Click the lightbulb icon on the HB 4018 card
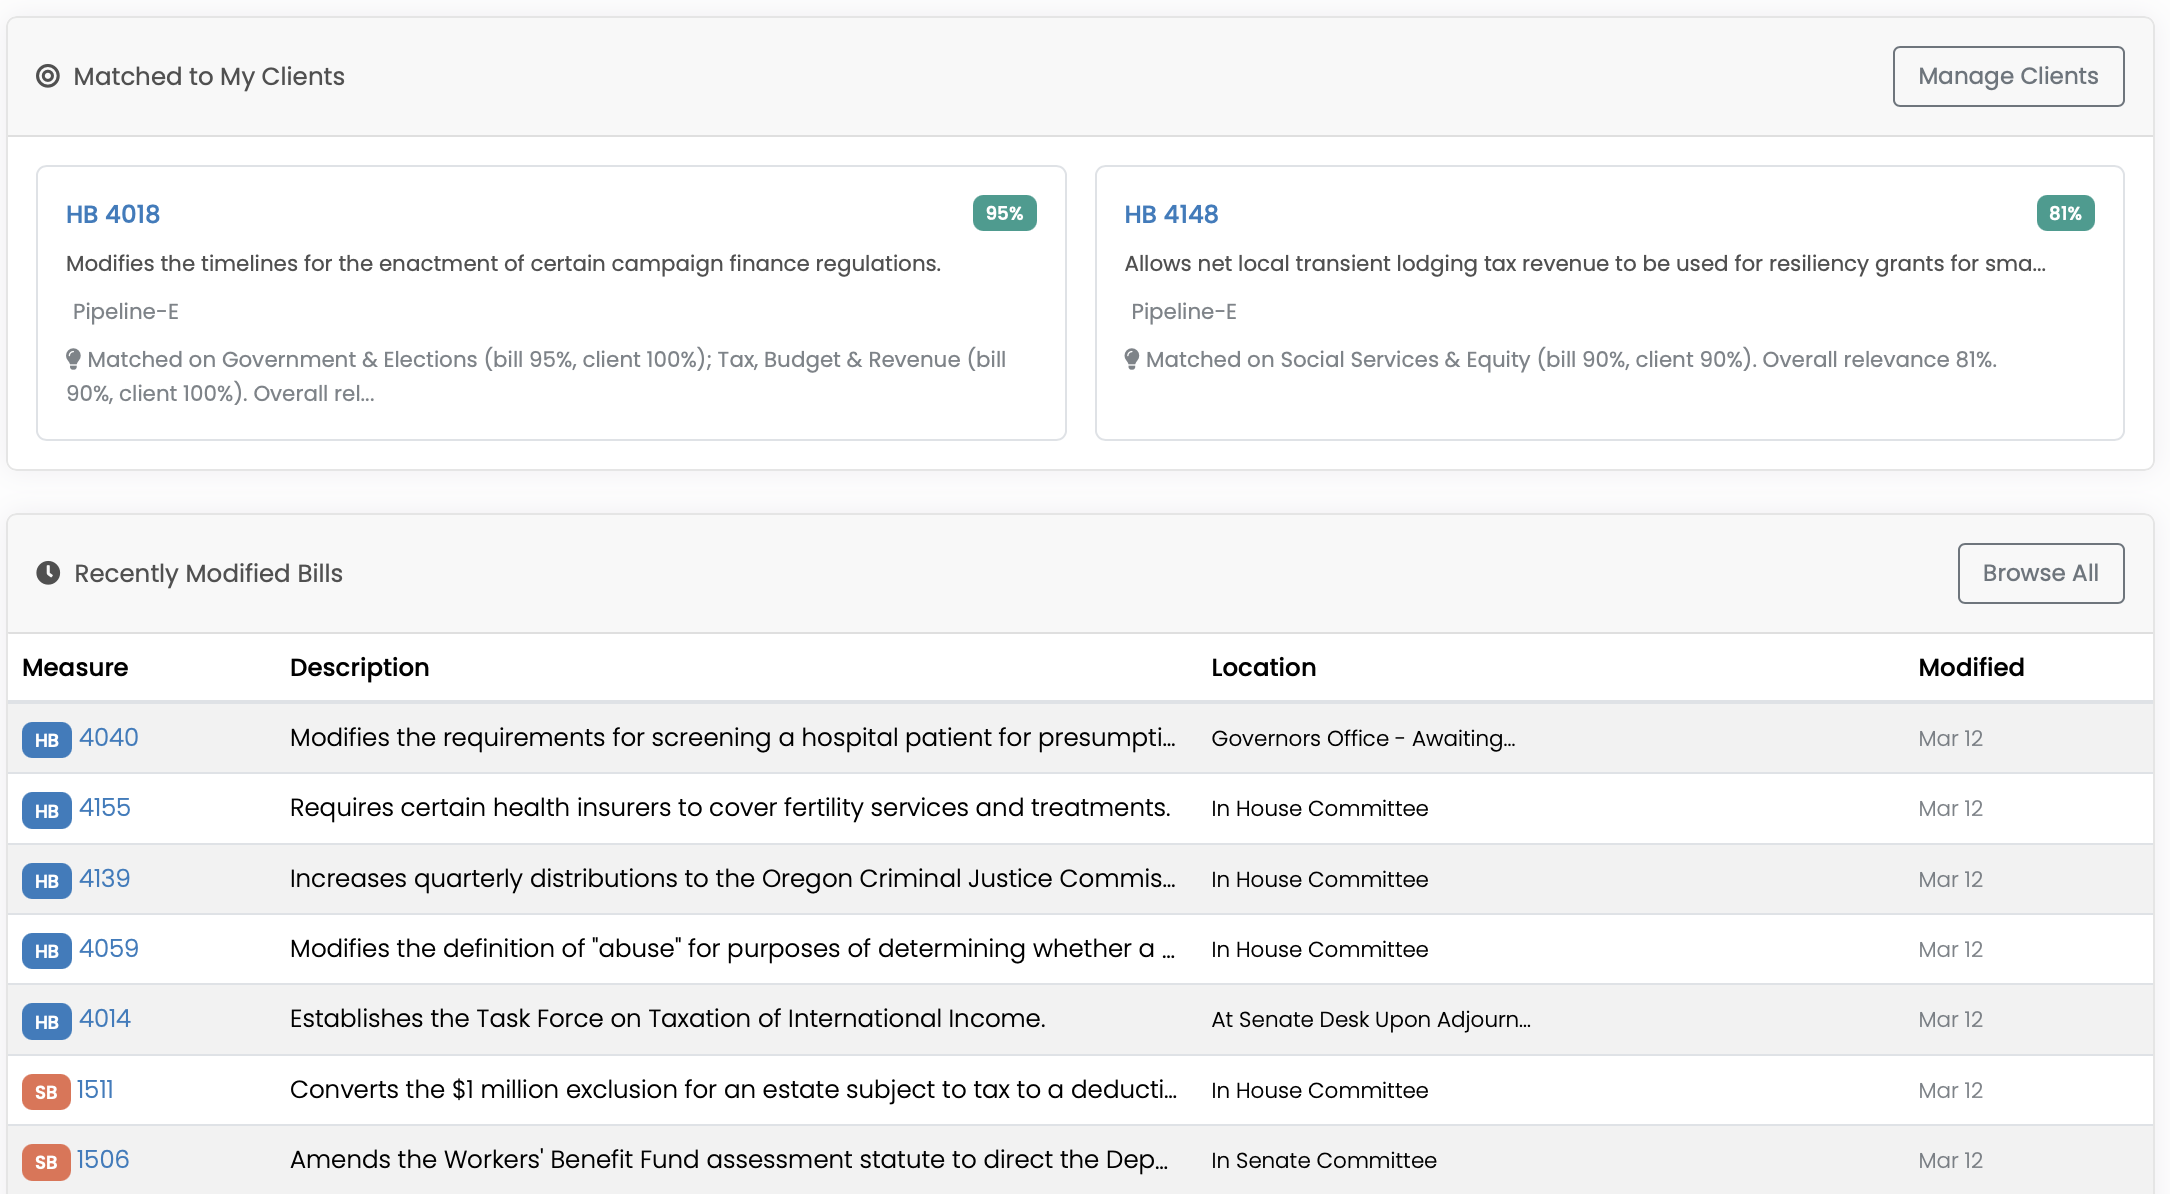Image resolution: width=2170 pixels, height=1194 pixels. point(74,359)
